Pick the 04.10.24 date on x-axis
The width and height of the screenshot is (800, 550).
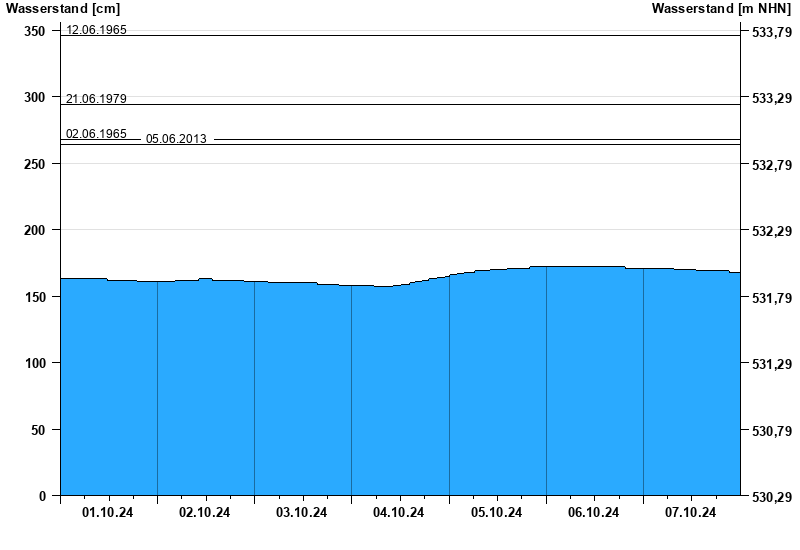coord(399,513)
